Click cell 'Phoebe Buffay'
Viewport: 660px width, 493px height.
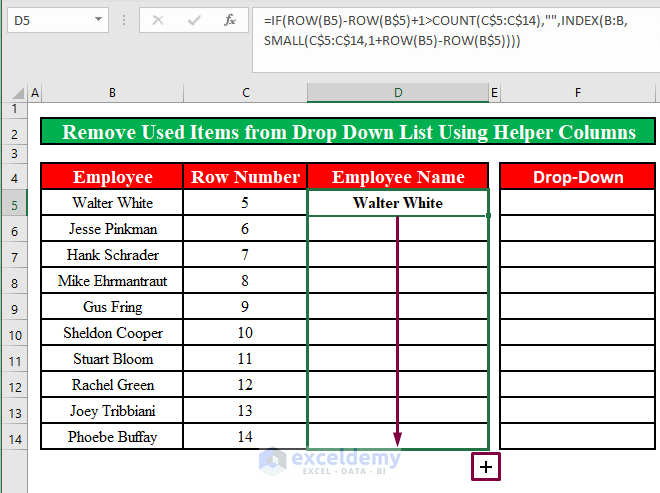coord(112,437)
